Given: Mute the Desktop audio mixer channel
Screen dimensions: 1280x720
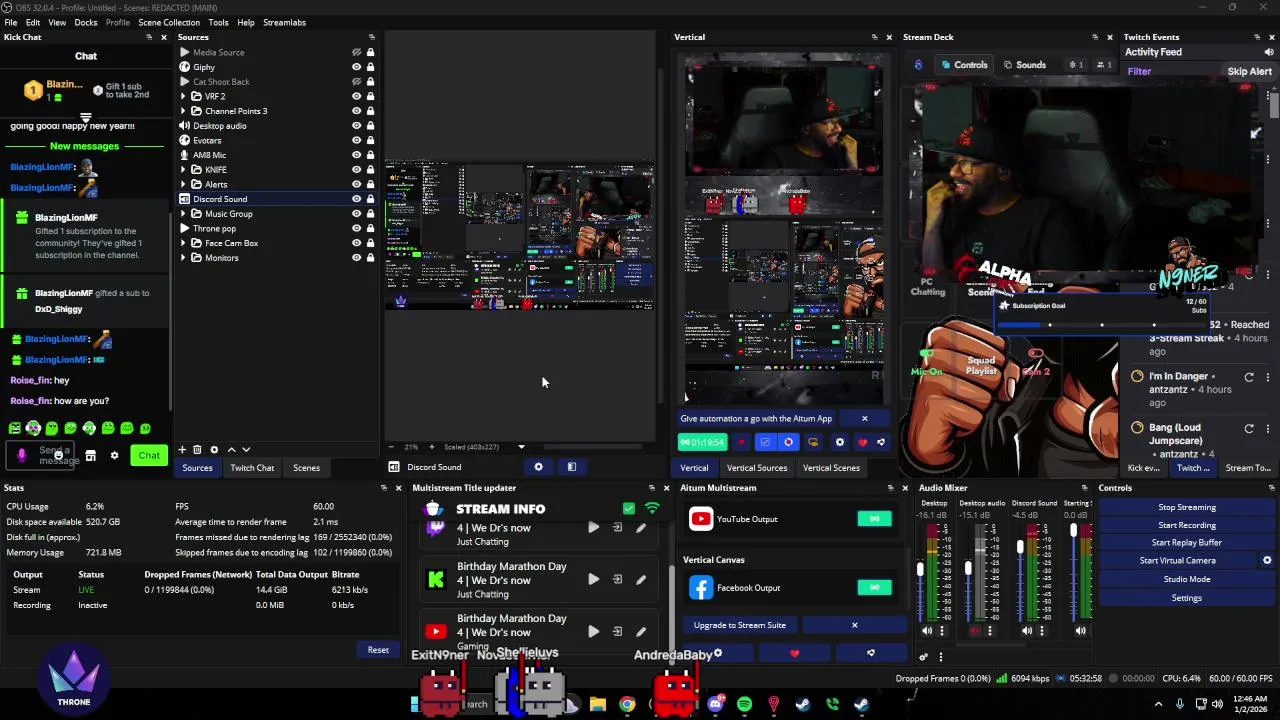Looking at the screenshot, I should [x=975, y=631].
